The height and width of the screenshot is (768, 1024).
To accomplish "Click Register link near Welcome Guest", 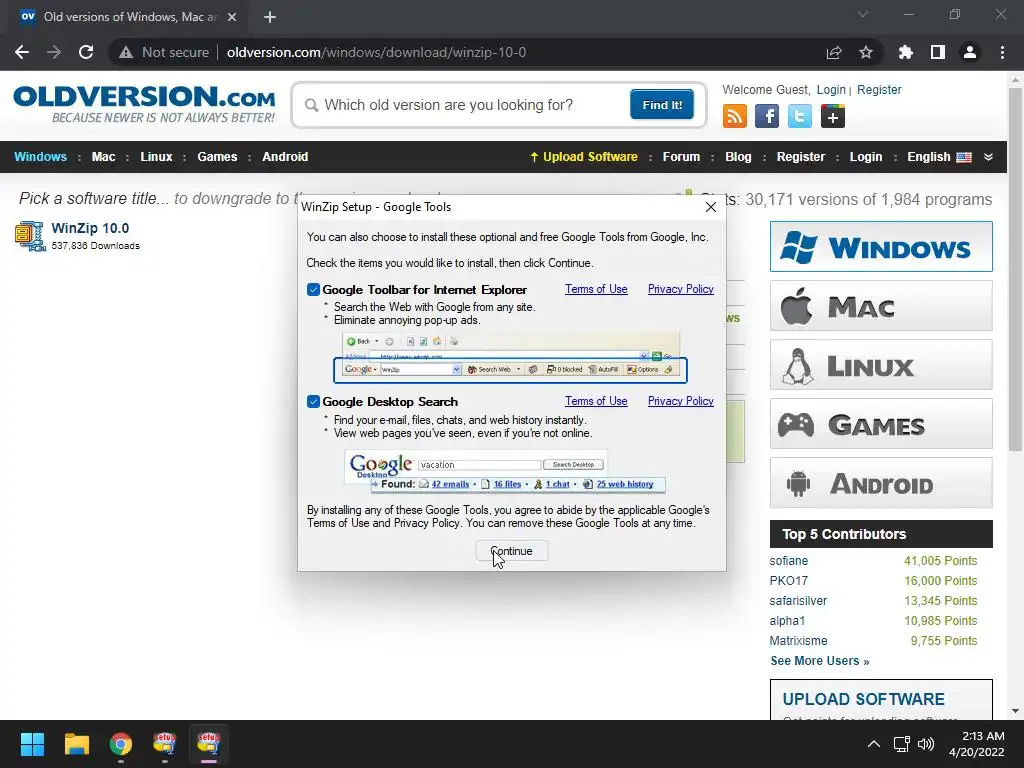I will pyautogui.click(x=879, y=90).
